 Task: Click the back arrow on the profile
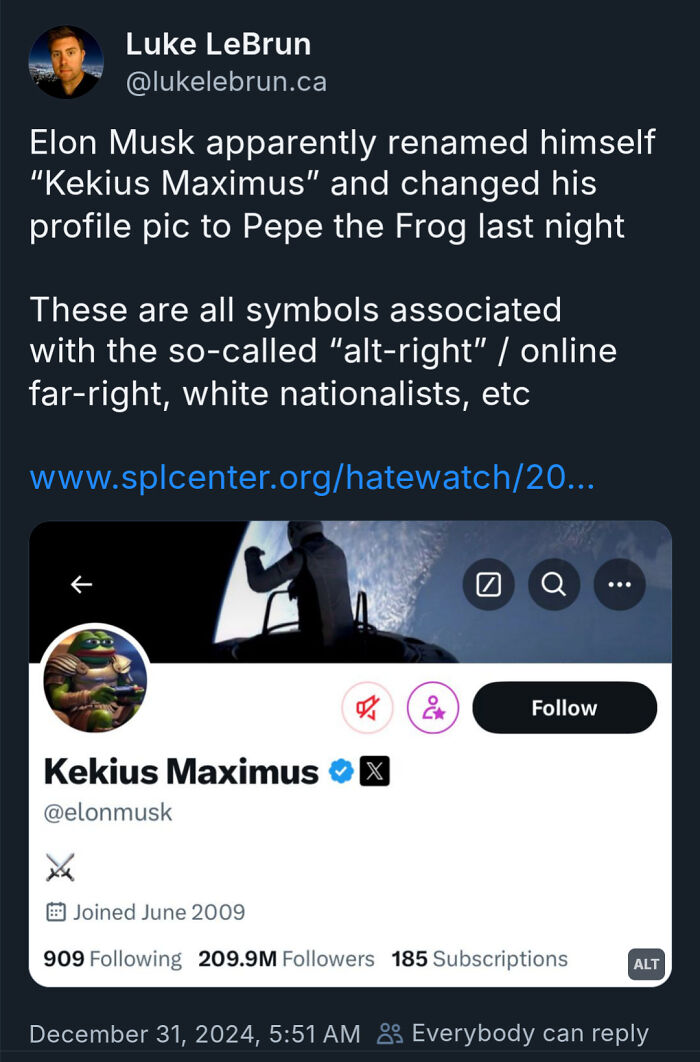pos(81,584)
